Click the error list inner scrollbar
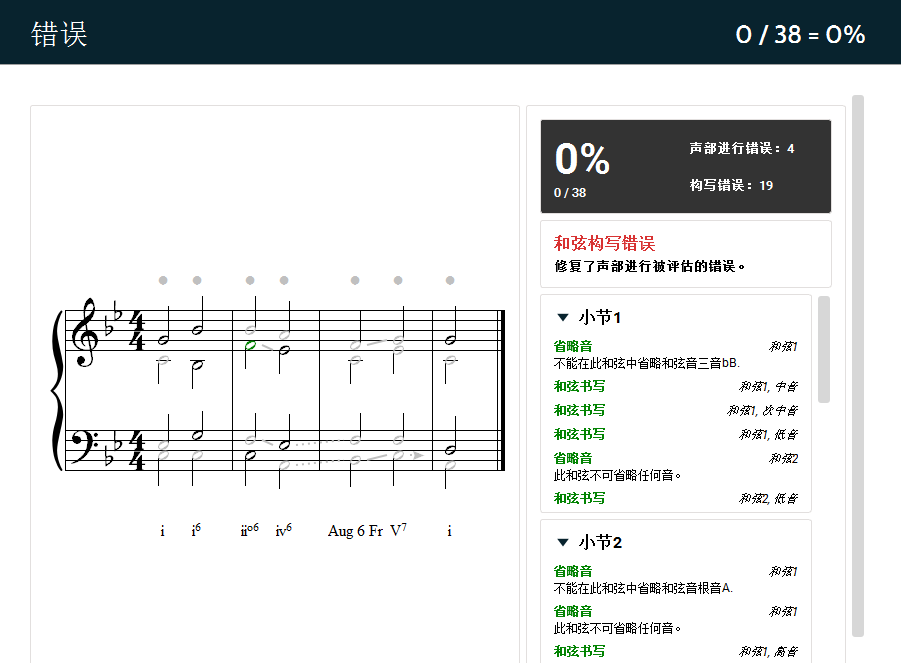This screenshot has height=663, width=901. point(823,349)
